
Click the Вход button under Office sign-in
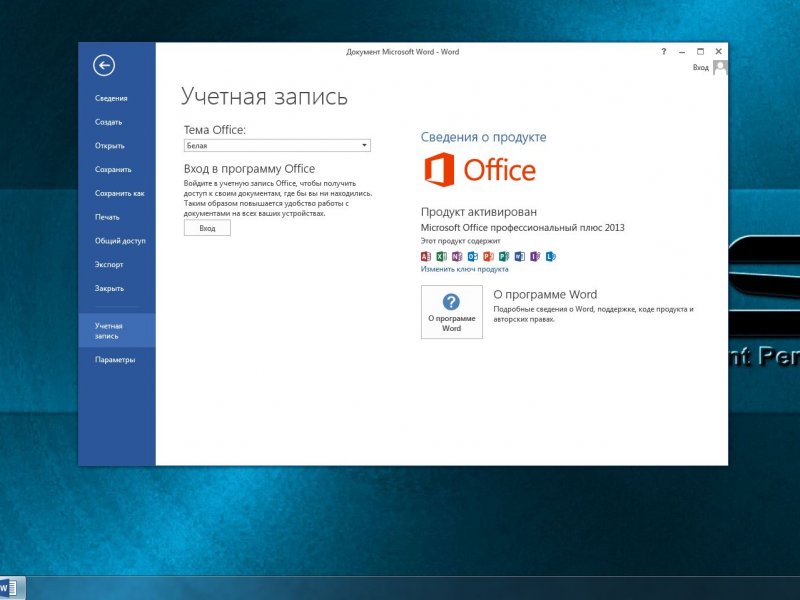pyautogui.click(x=207, y=228)
